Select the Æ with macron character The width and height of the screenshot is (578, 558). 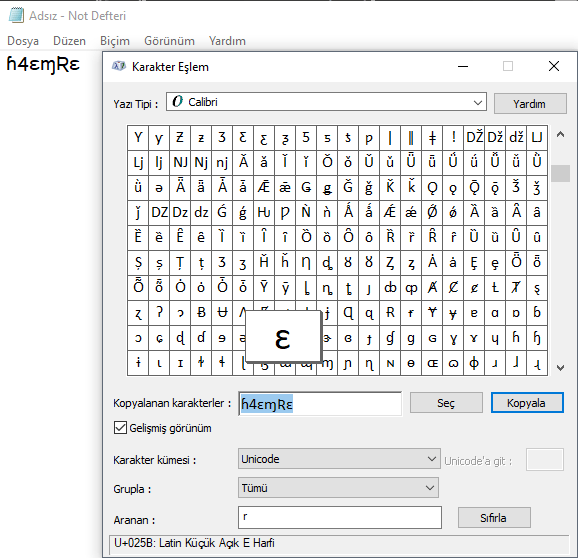(x=264, y=188)
